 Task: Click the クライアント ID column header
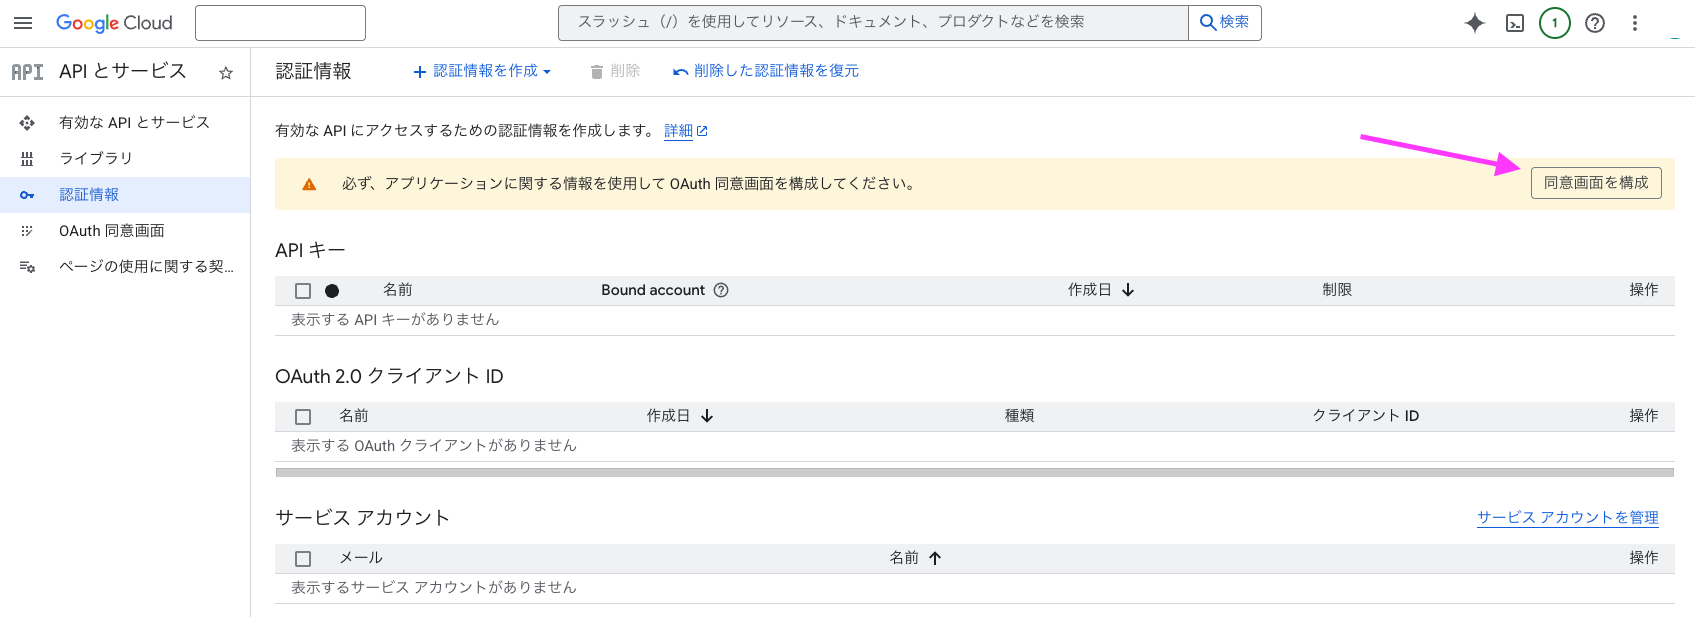[x=1366, y=416]
